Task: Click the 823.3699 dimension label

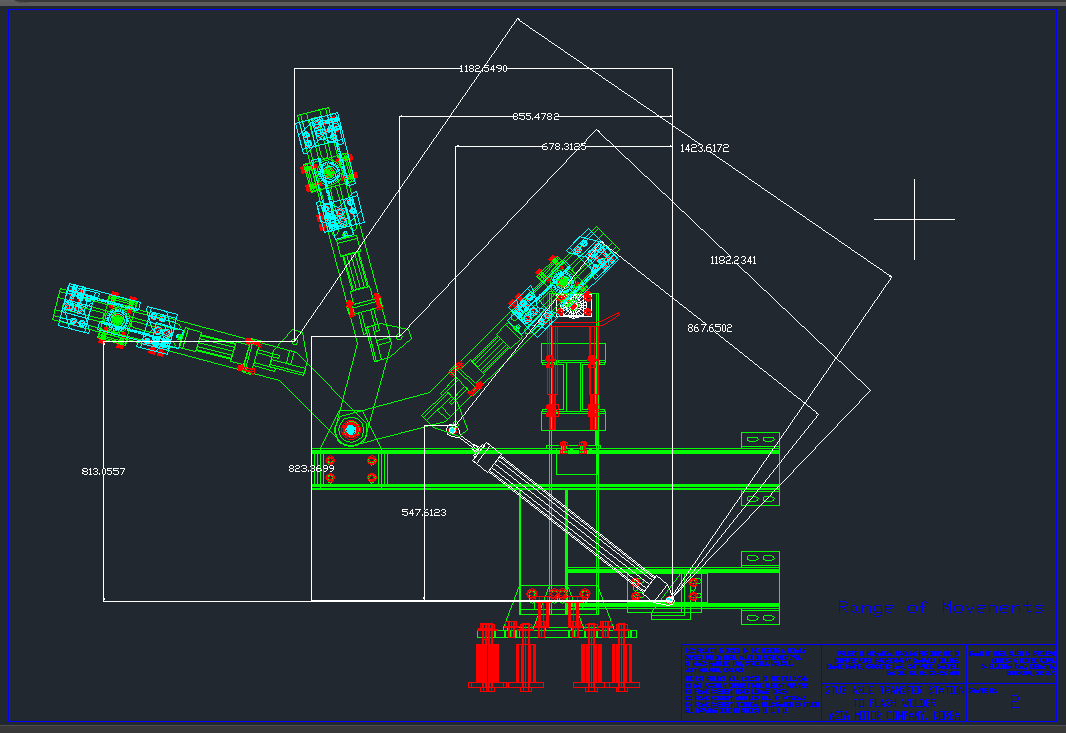Action: [x=310, y=466]
